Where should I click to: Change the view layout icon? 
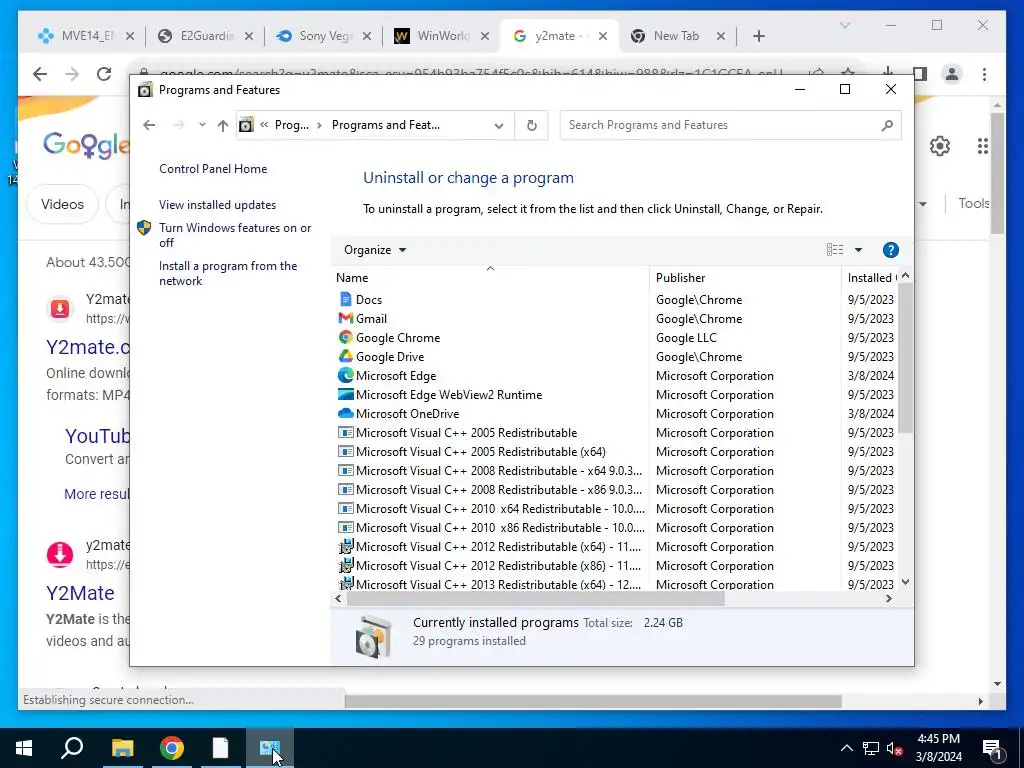point(835,249)
